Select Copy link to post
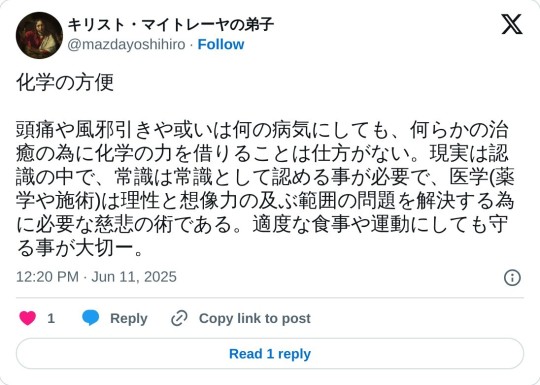This screenshot has height=385, width=540. [x=255, y=318]
